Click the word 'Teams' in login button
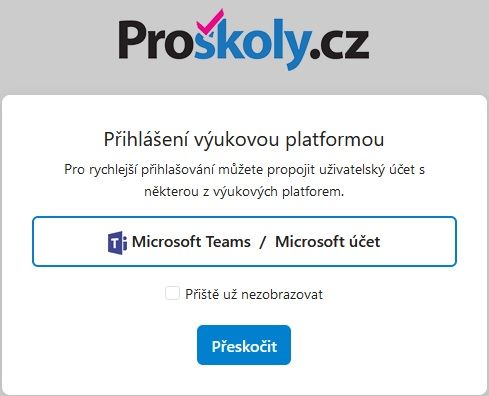The width and height of the screenshot is (489, 396). tap(228, 242)
